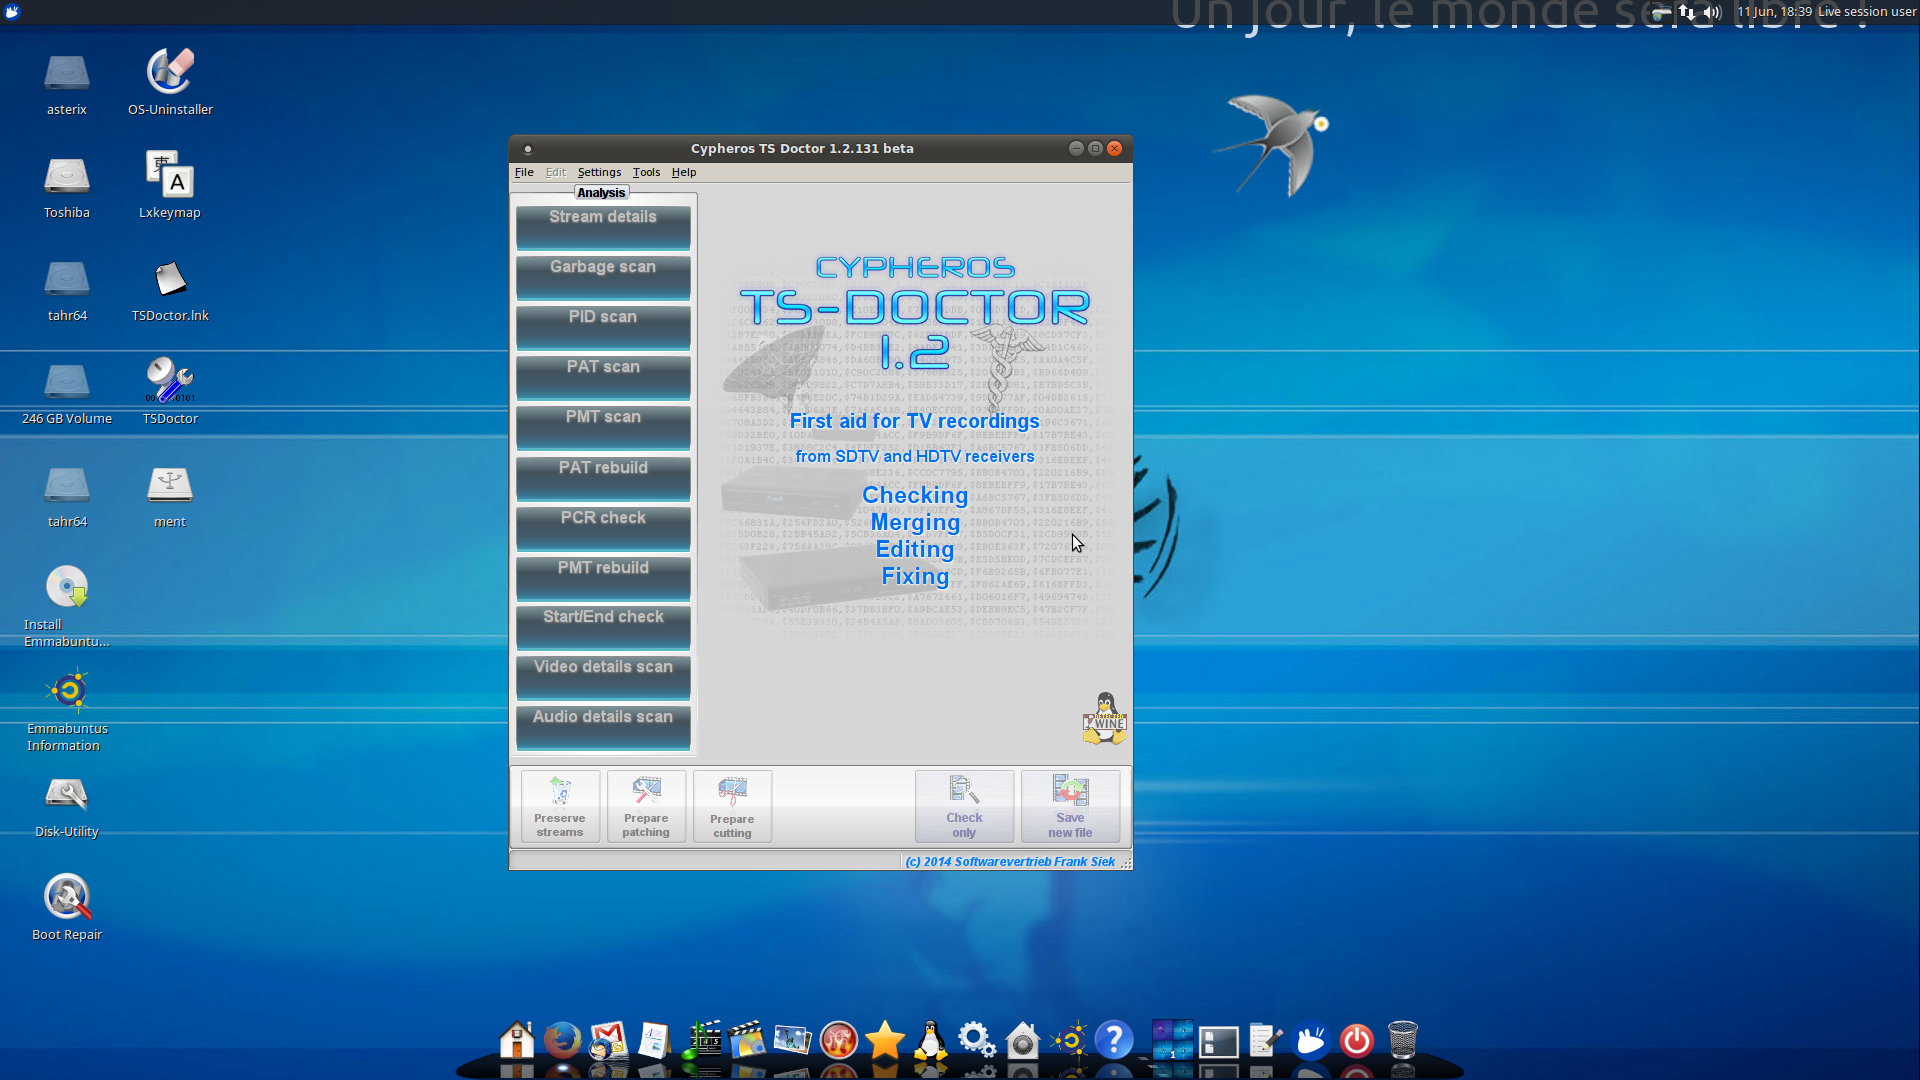Click the Preserve streams icon

[560, 806]
